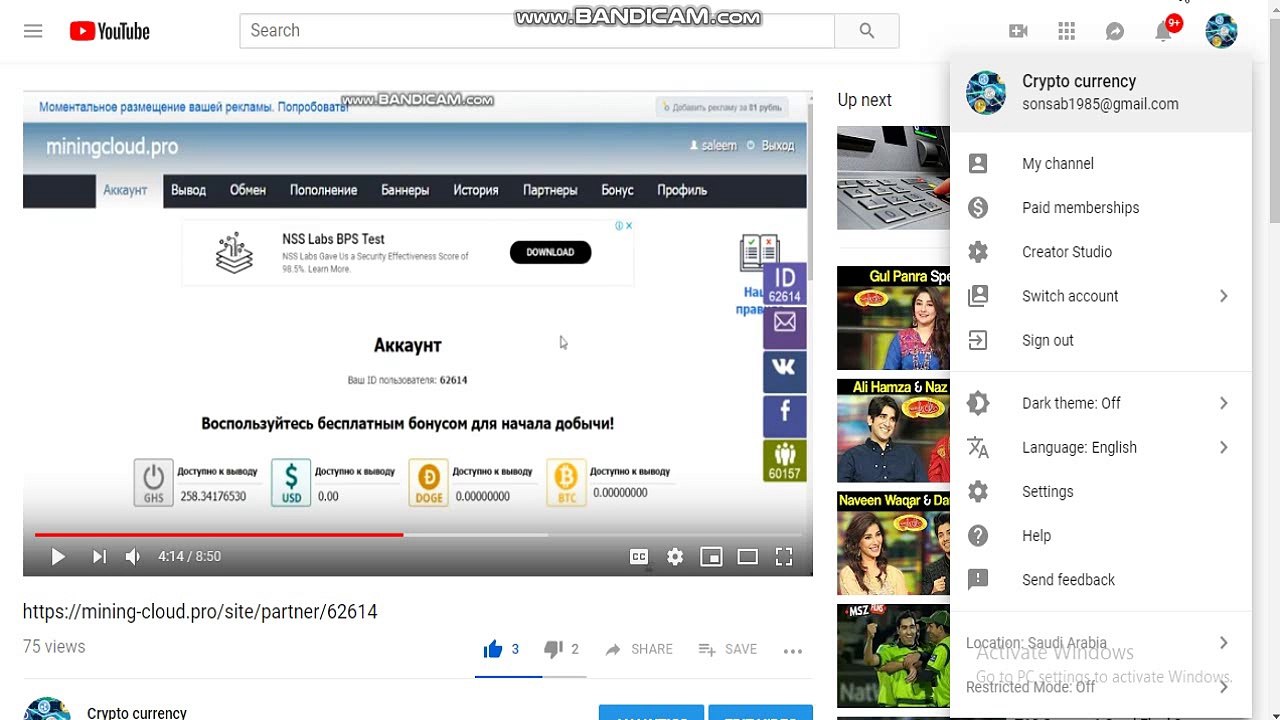Mute the video volume speaker
1280x720 pixels.
[133, 557]
